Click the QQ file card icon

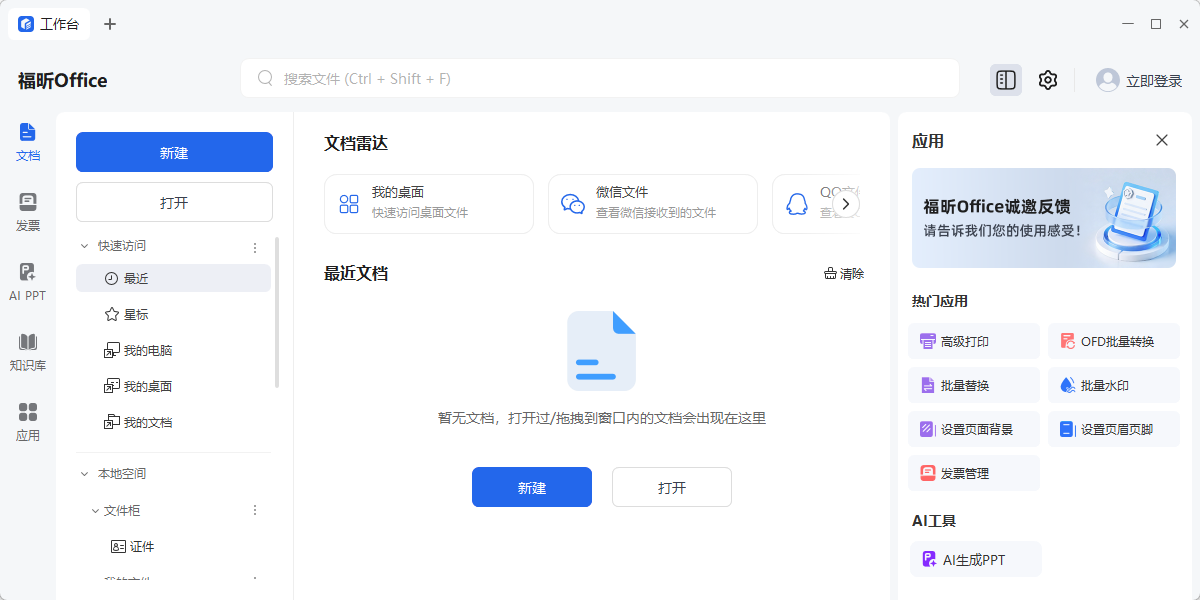pos(797,204)
